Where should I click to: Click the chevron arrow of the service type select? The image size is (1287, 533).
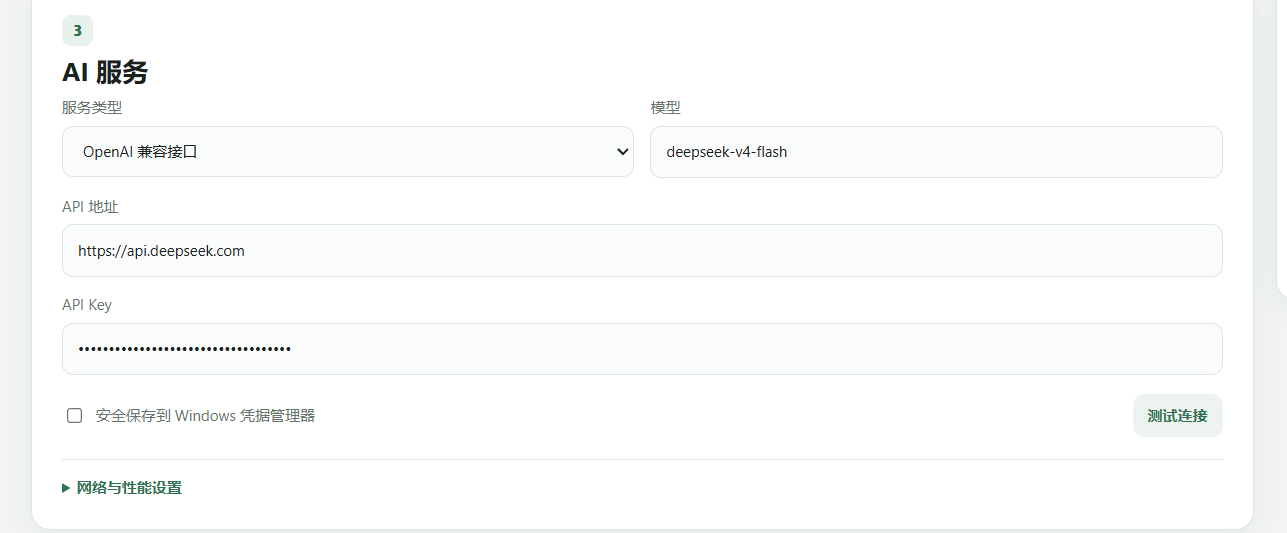(623, 152)
